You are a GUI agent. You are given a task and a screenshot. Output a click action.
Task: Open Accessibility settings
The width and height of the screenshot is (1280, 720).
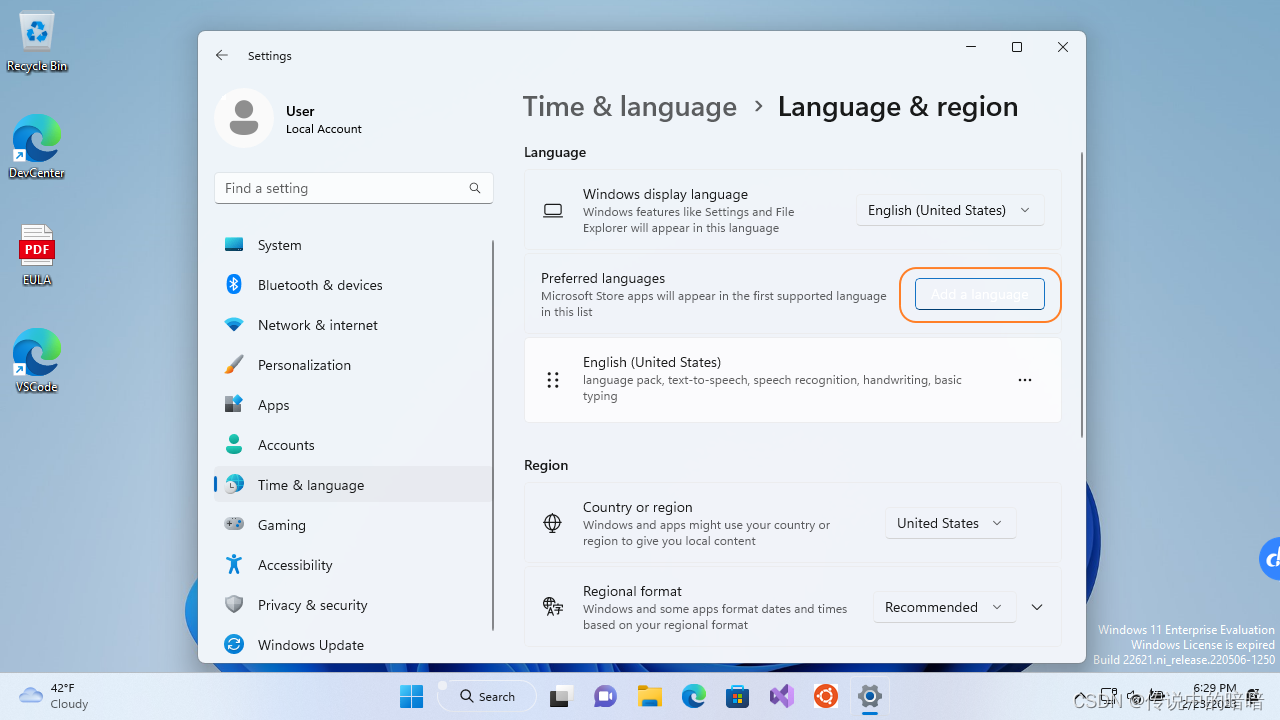(x=353, y=565)
